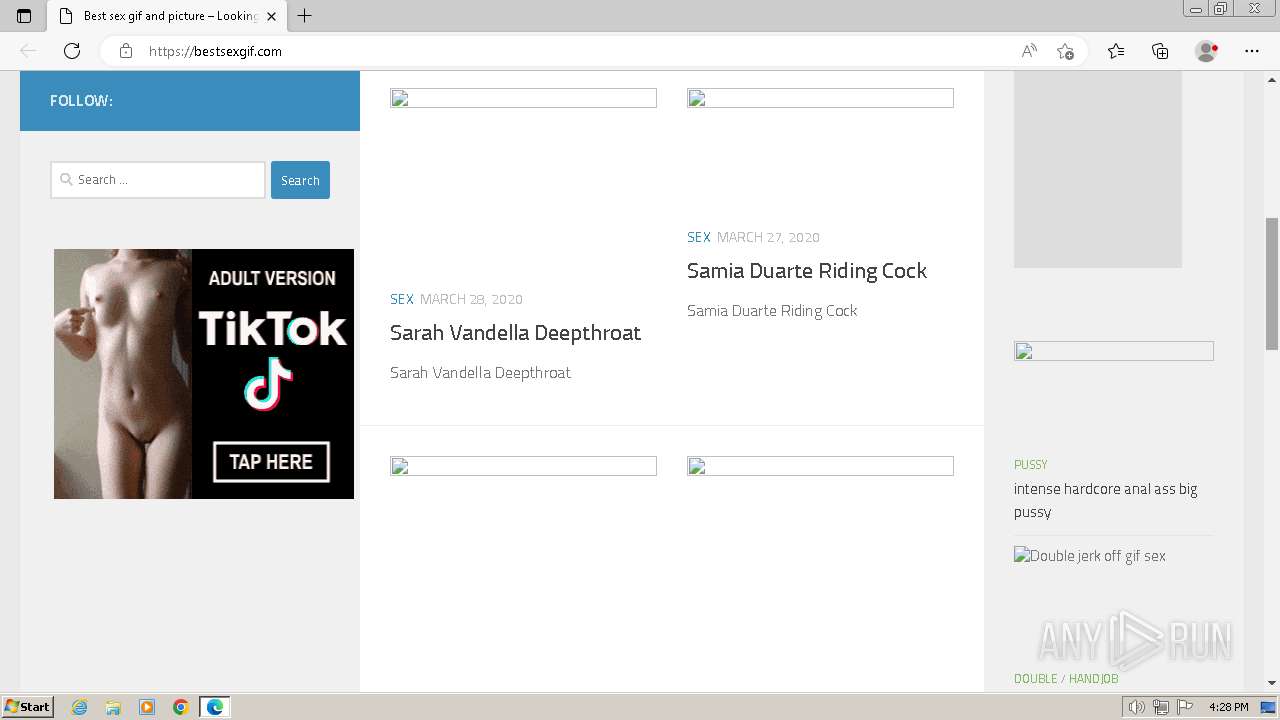The image size is (1280, 720).
Task: Click the TAP HERE button in the ad
Action: click(271, 462)
